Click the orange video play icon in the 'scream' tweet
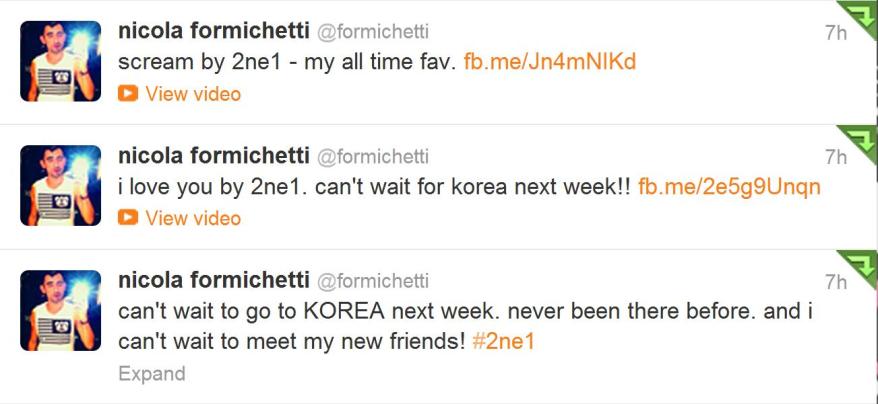Image resolution: width=878 pixels, height=404 pixels. point(127,93)
